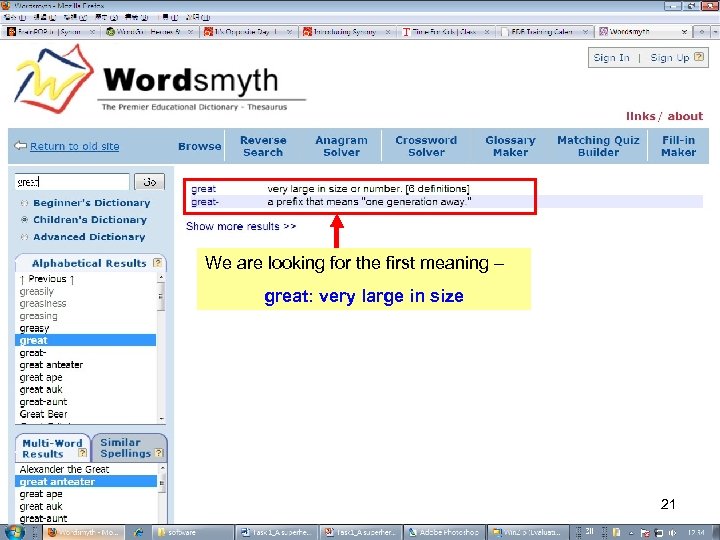This screenshot has width=720, height=540.
Task: Switch to the Similar Spellings tab
Action: [130, 448]
